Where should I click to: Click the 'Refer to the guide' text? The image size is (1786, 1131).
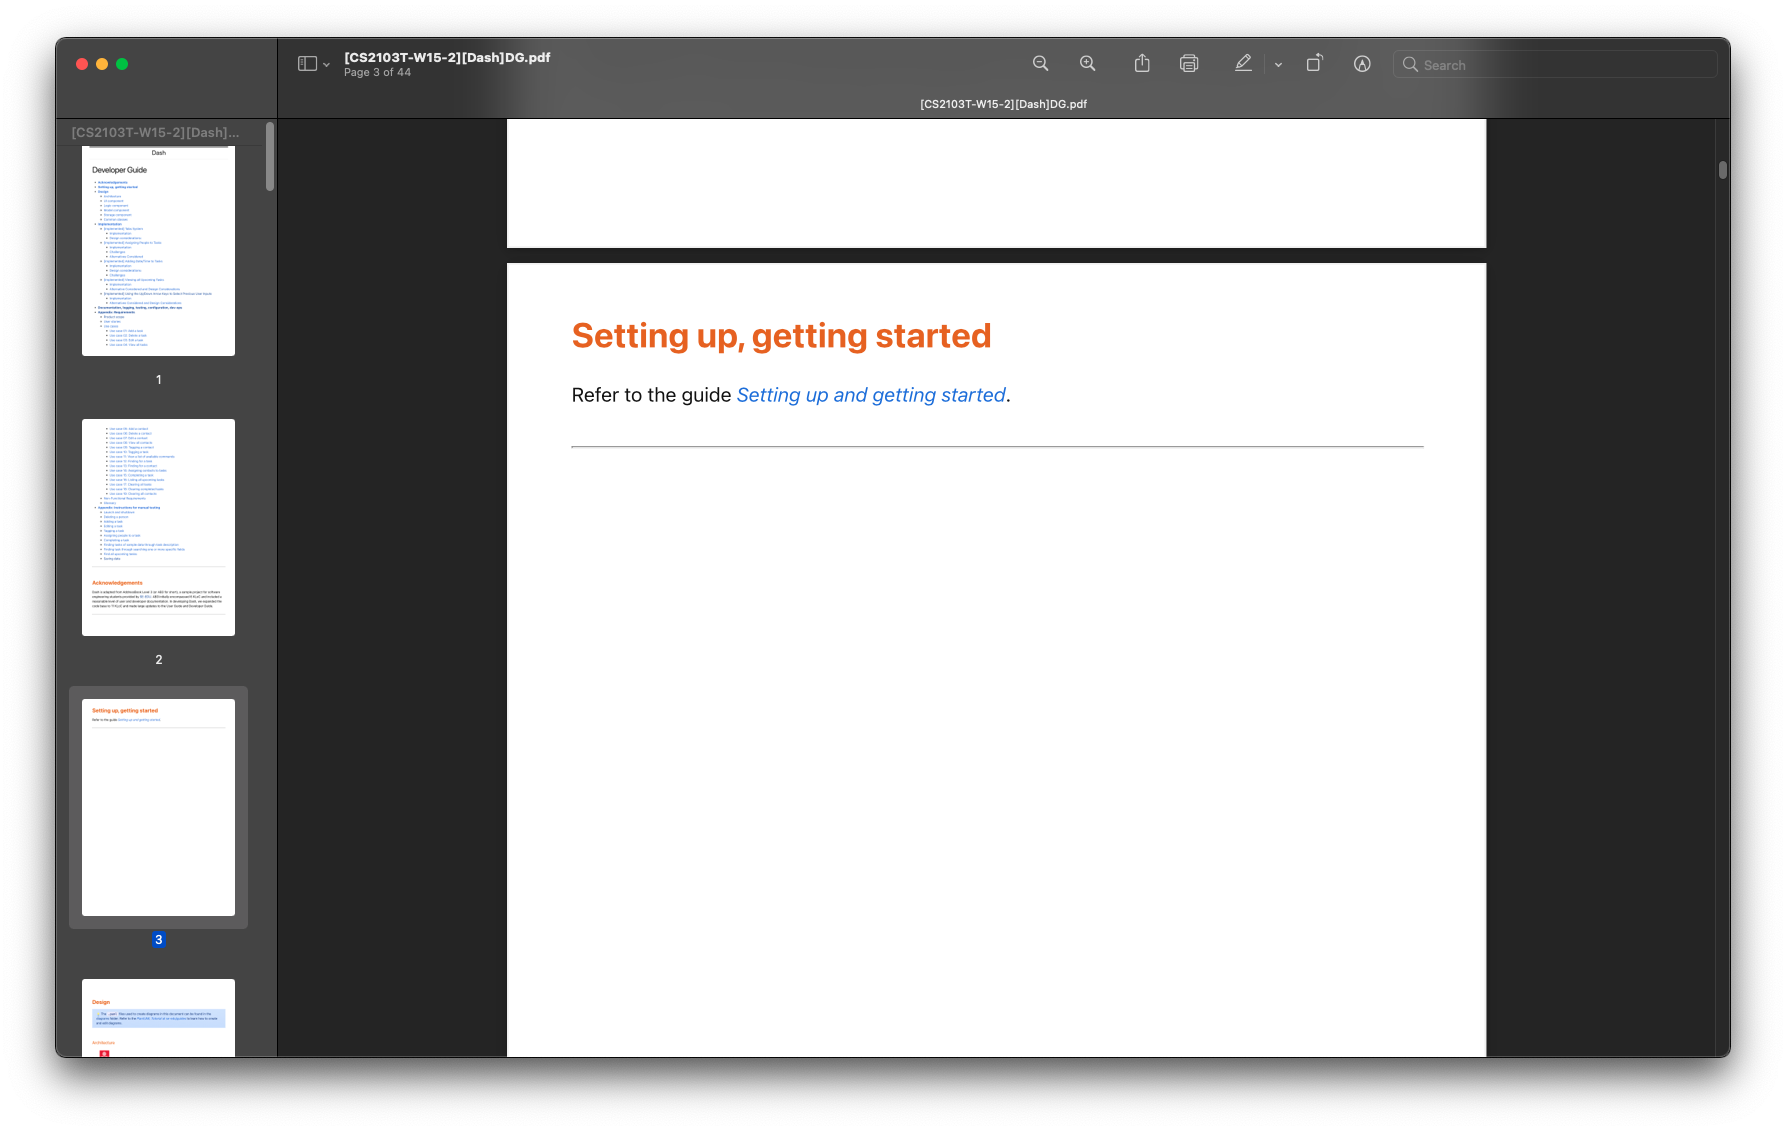[651, 395]
